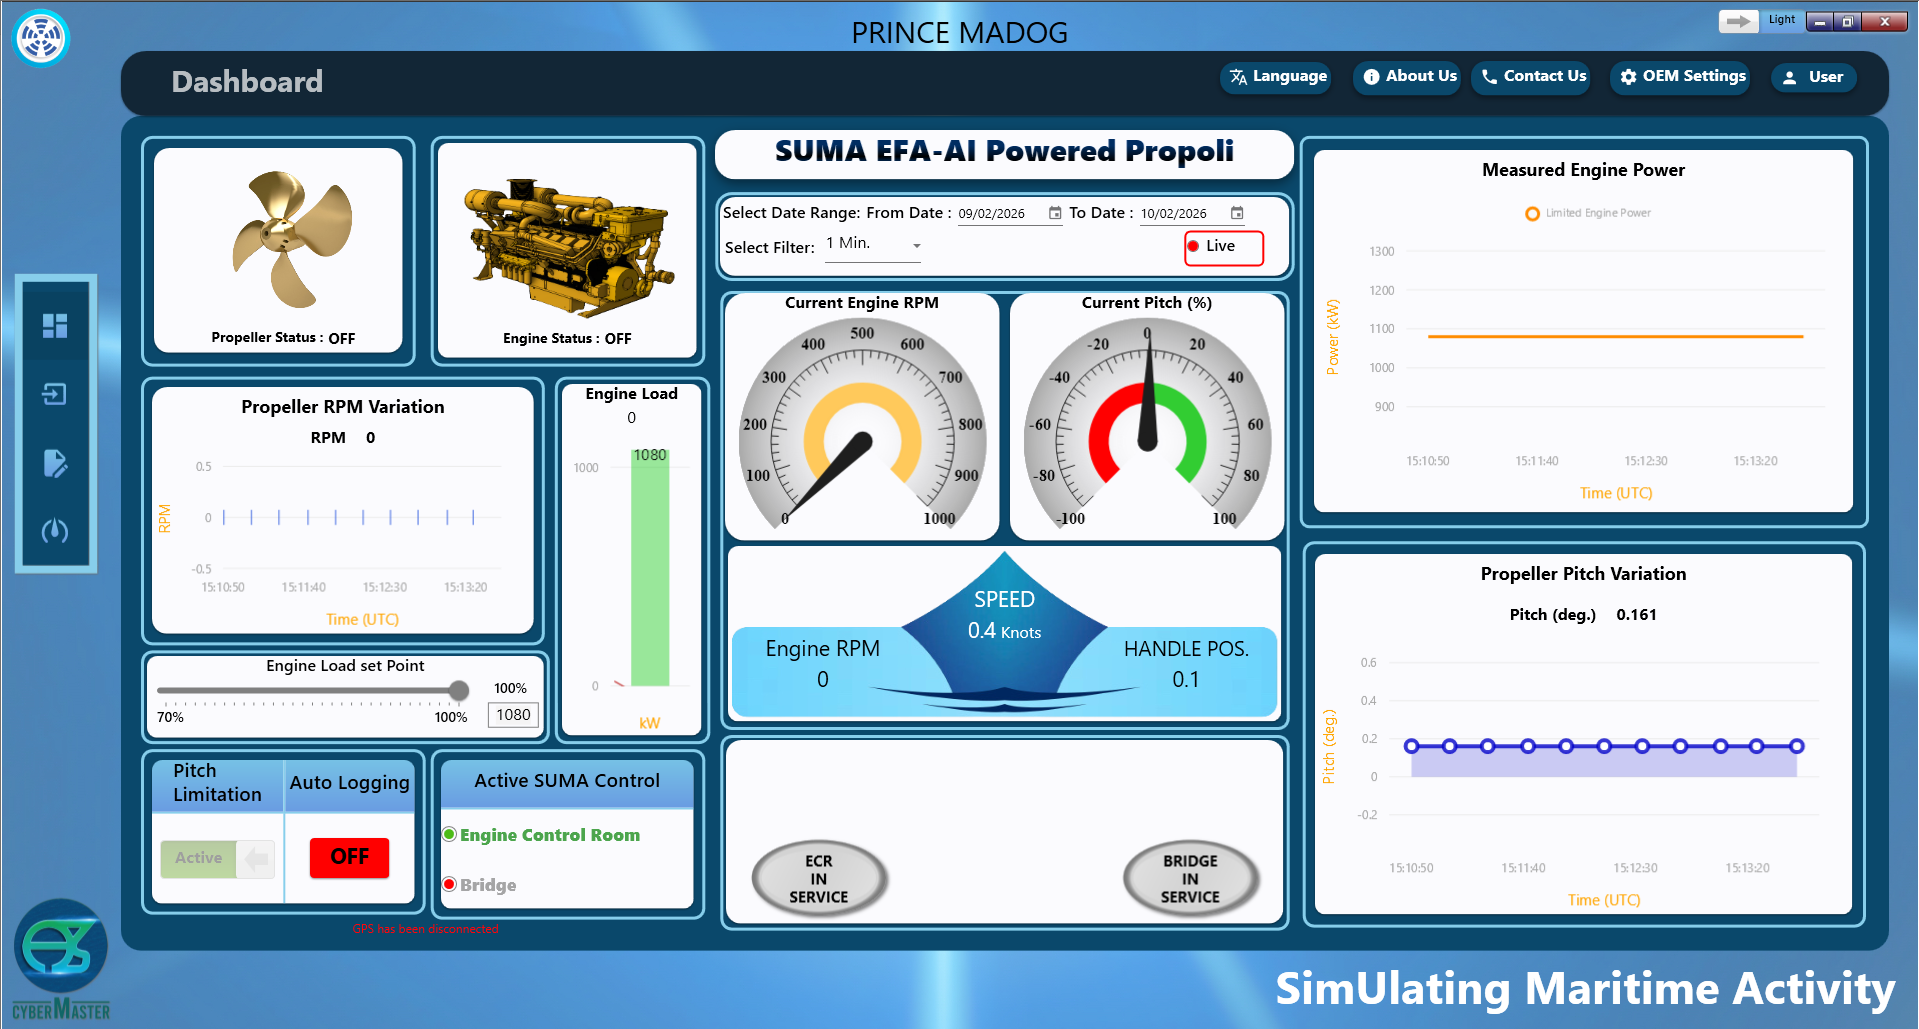Viewport: 1919px width, 1029px height.
Task: Click Pitch Limitation arrow icon beside Active
Action: pyautogui.click(x=256, y=858)
